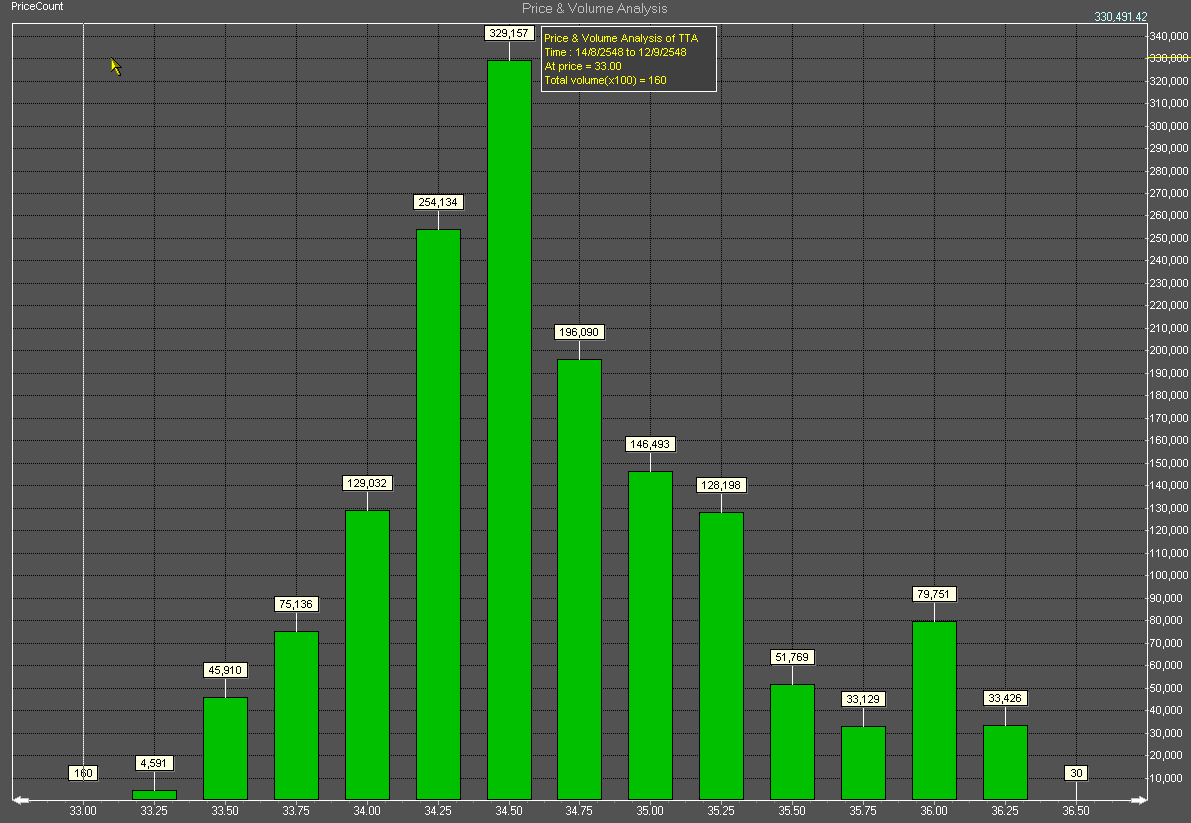Click the green bar at price 34.50
The image size is (1191, 823).
(509, 430)
